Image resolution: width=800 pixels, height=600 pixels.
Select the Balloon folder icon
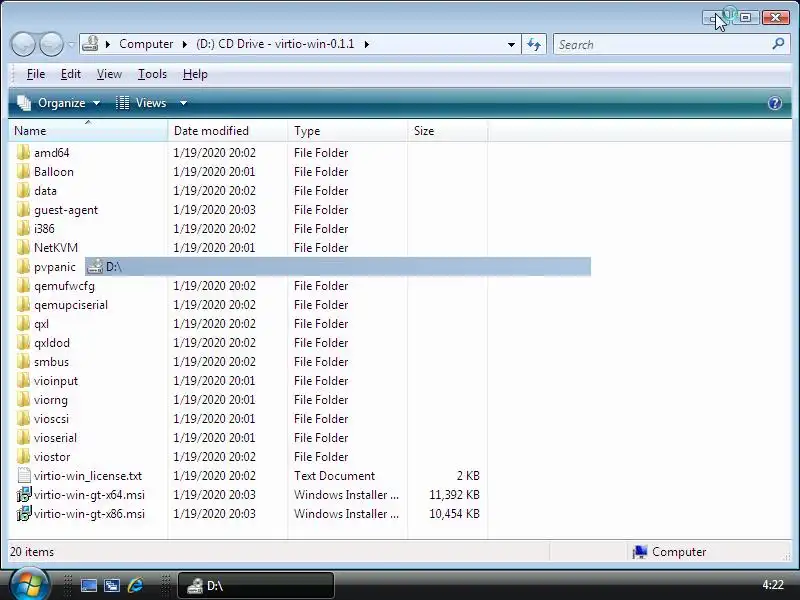(23, 171)
